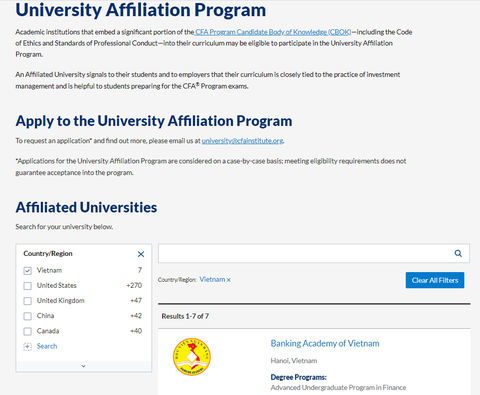This screenshot has height=395, width=480.
Task: Click the Affiliated Universities heading
Action: coord(86,207)
